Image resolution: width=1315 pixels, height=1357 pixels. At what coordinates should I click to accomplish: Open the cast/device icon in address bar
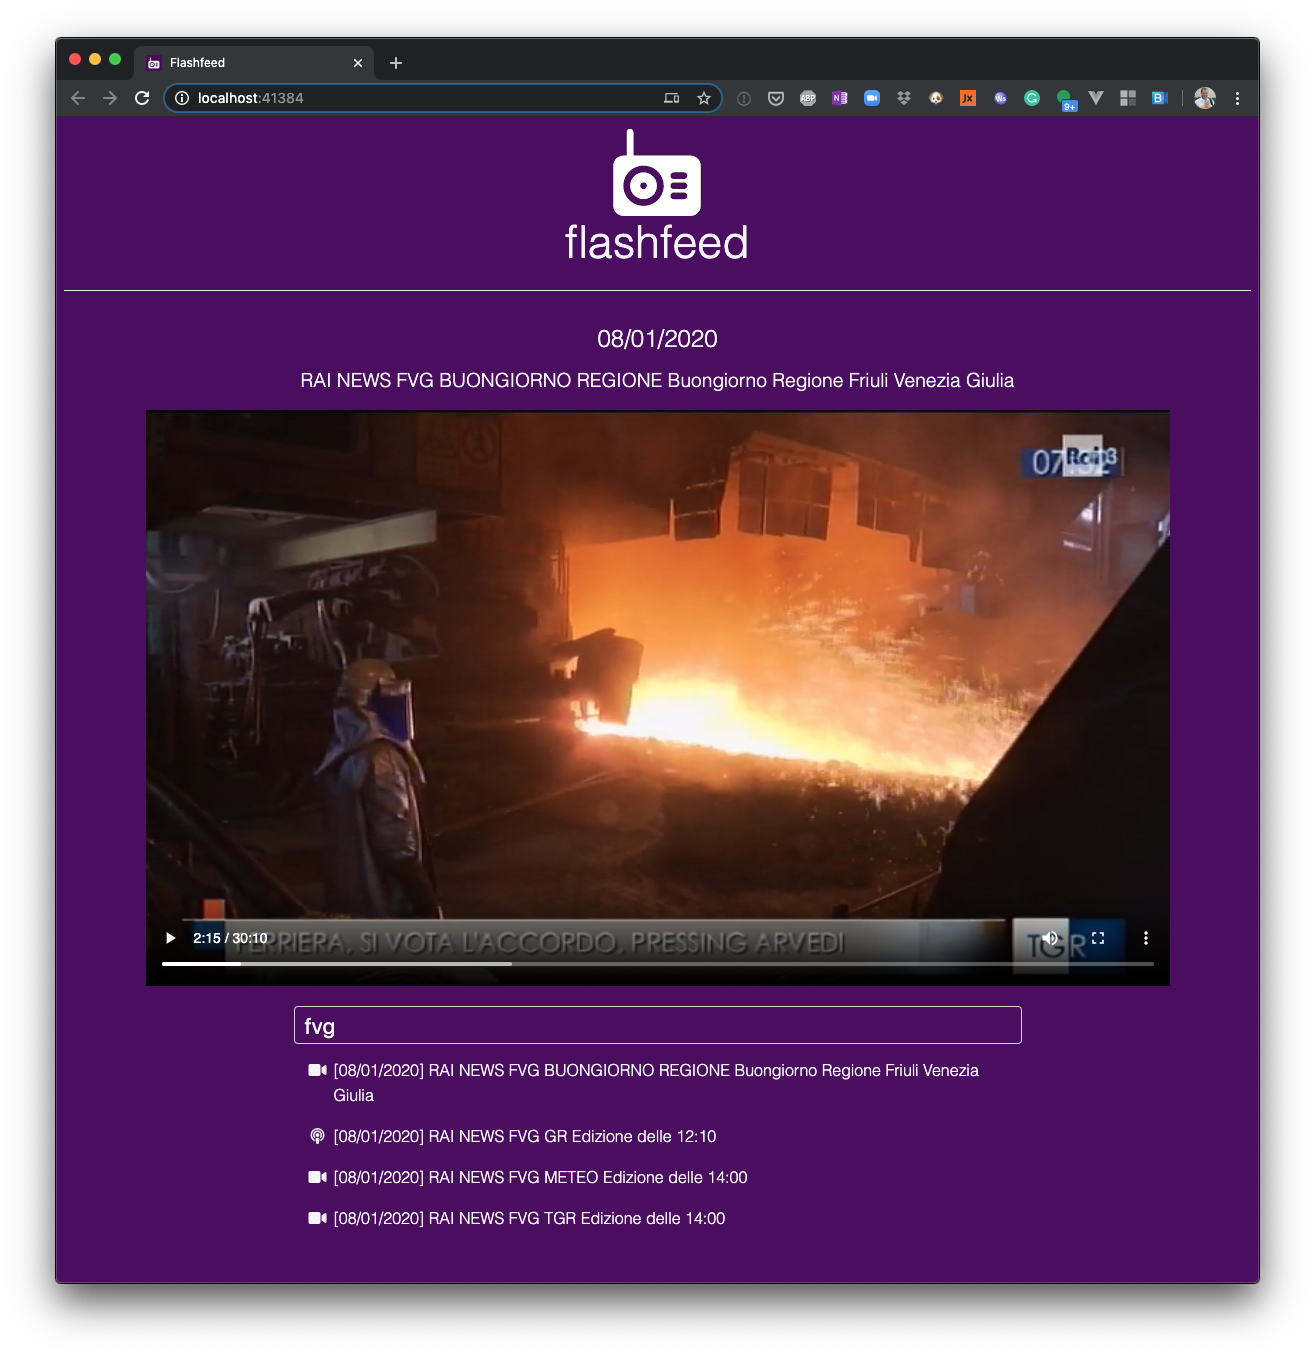click(672, 98)
